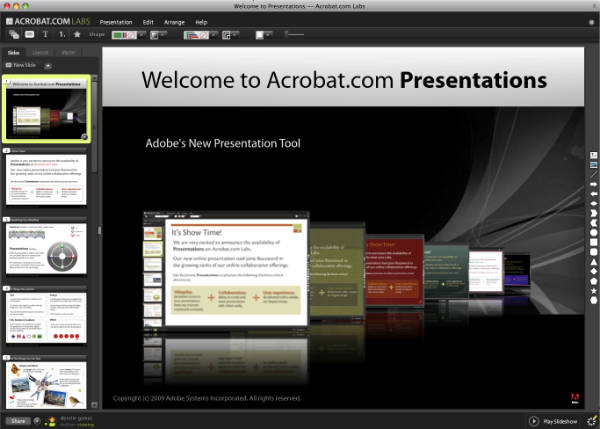The image size is (600, 429).
Task: Select the diamond shape
Action: tap(593, 271)
